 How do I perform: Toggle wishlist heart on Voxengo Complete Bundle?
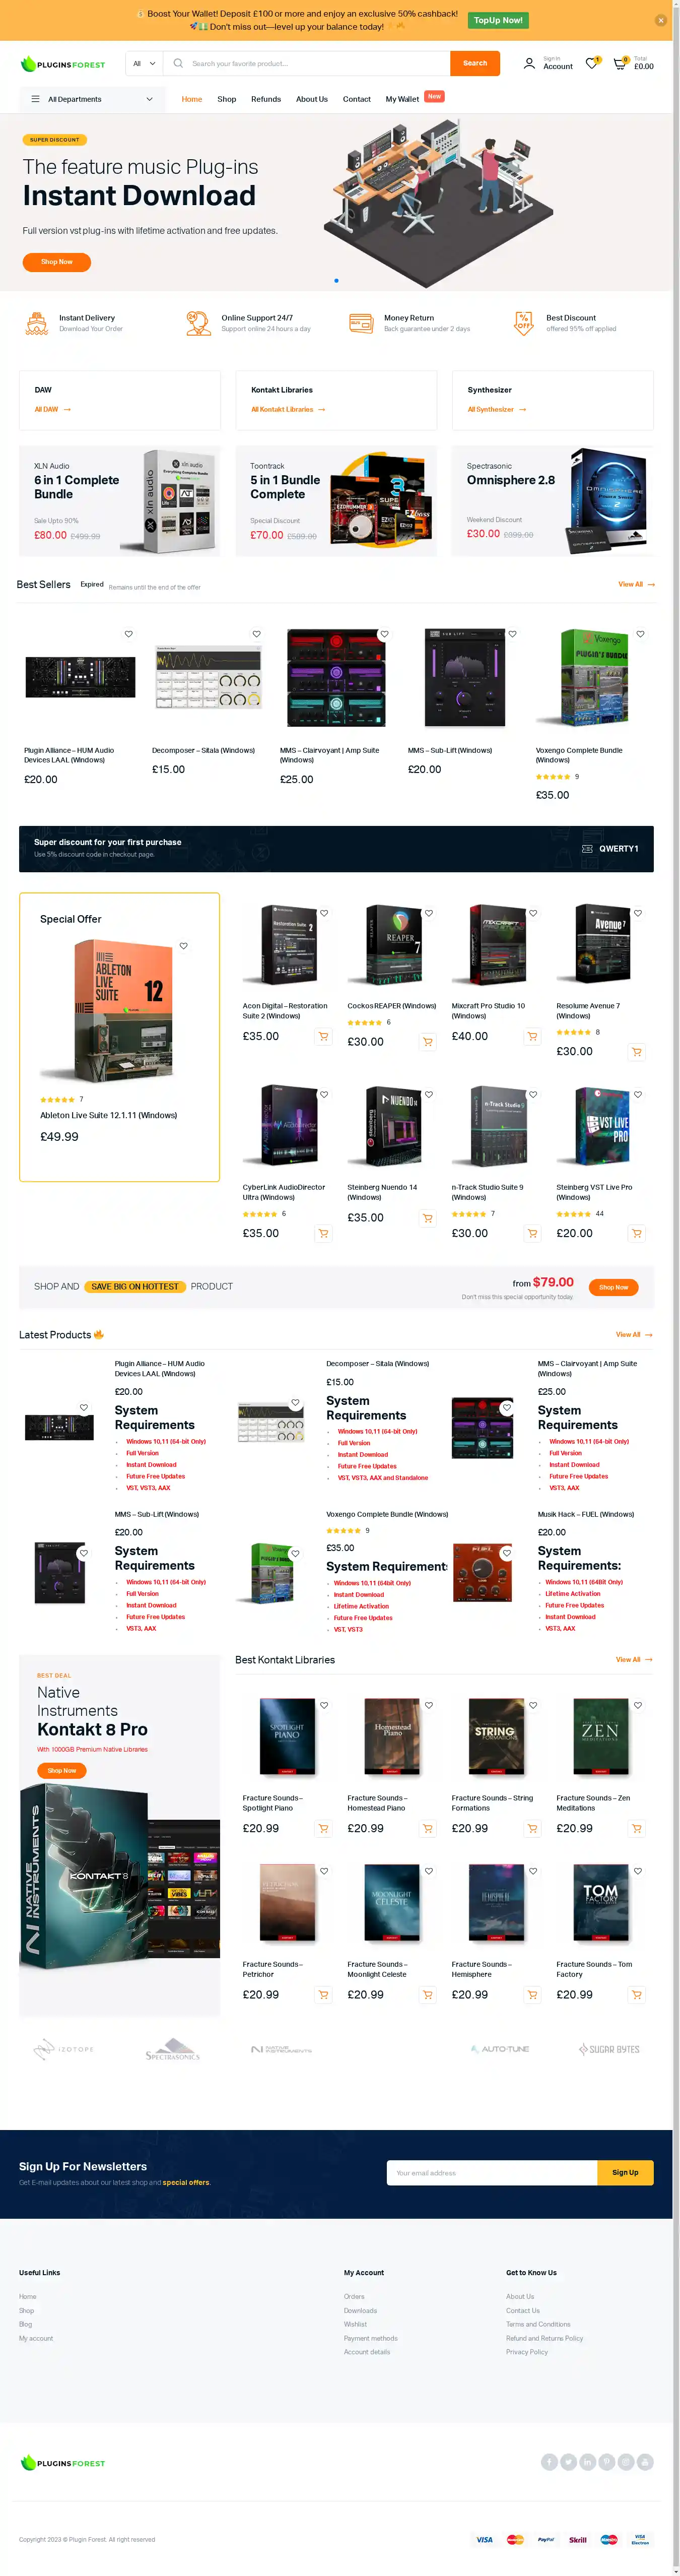pos(640,634)
